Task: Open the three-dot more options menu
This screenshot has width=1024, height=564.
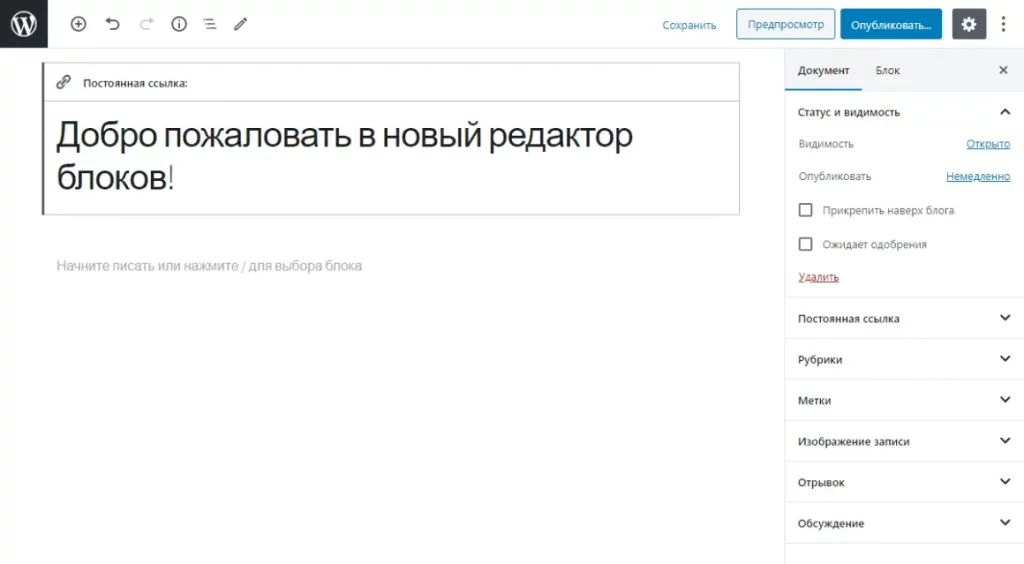Action: (x=1004, y=24)
